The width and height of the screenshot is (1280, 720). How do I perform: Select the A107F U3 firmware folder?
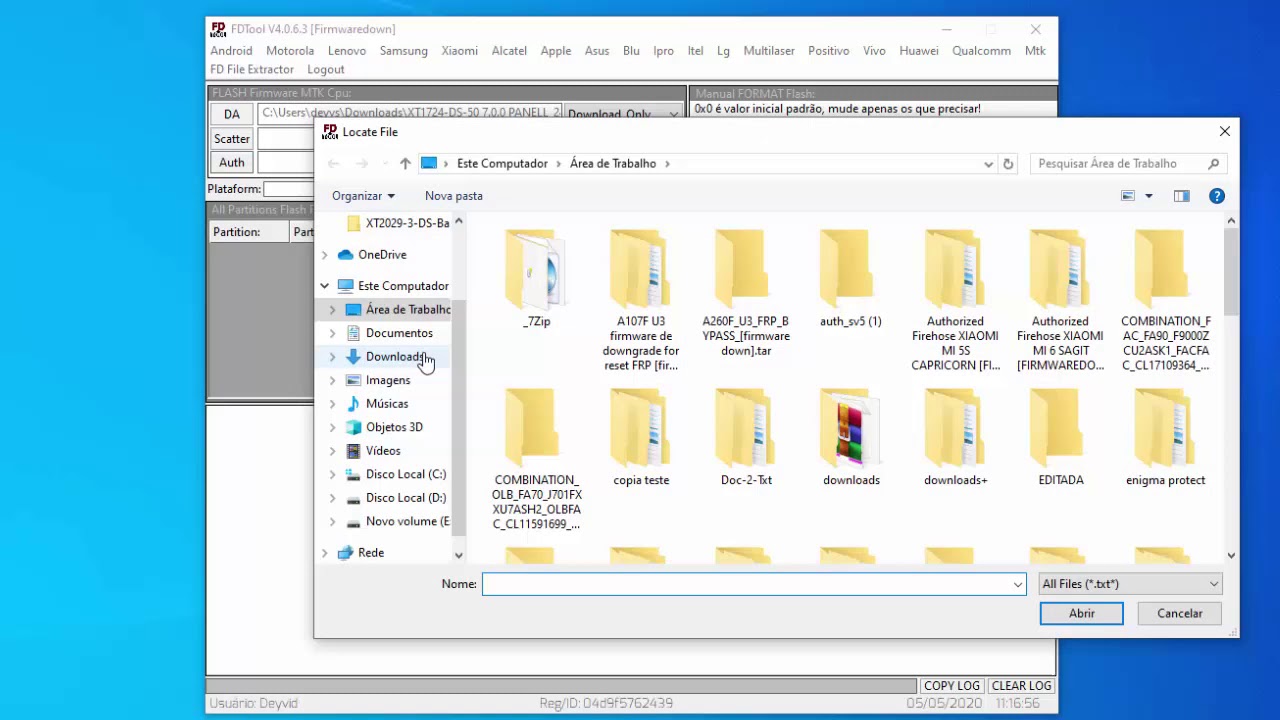(640, 300)
